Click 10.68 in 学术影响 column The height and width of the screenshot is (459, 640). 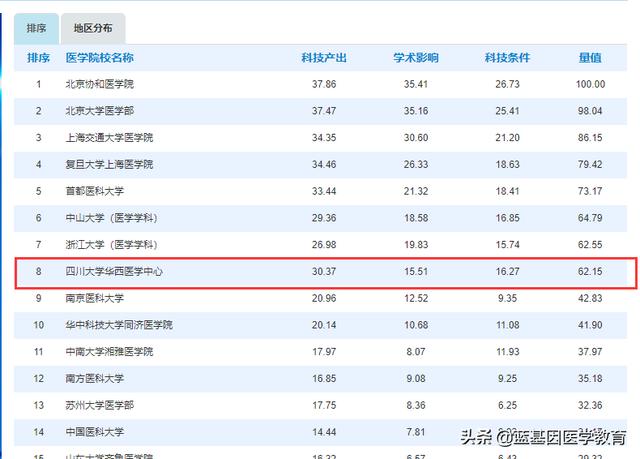416,325
